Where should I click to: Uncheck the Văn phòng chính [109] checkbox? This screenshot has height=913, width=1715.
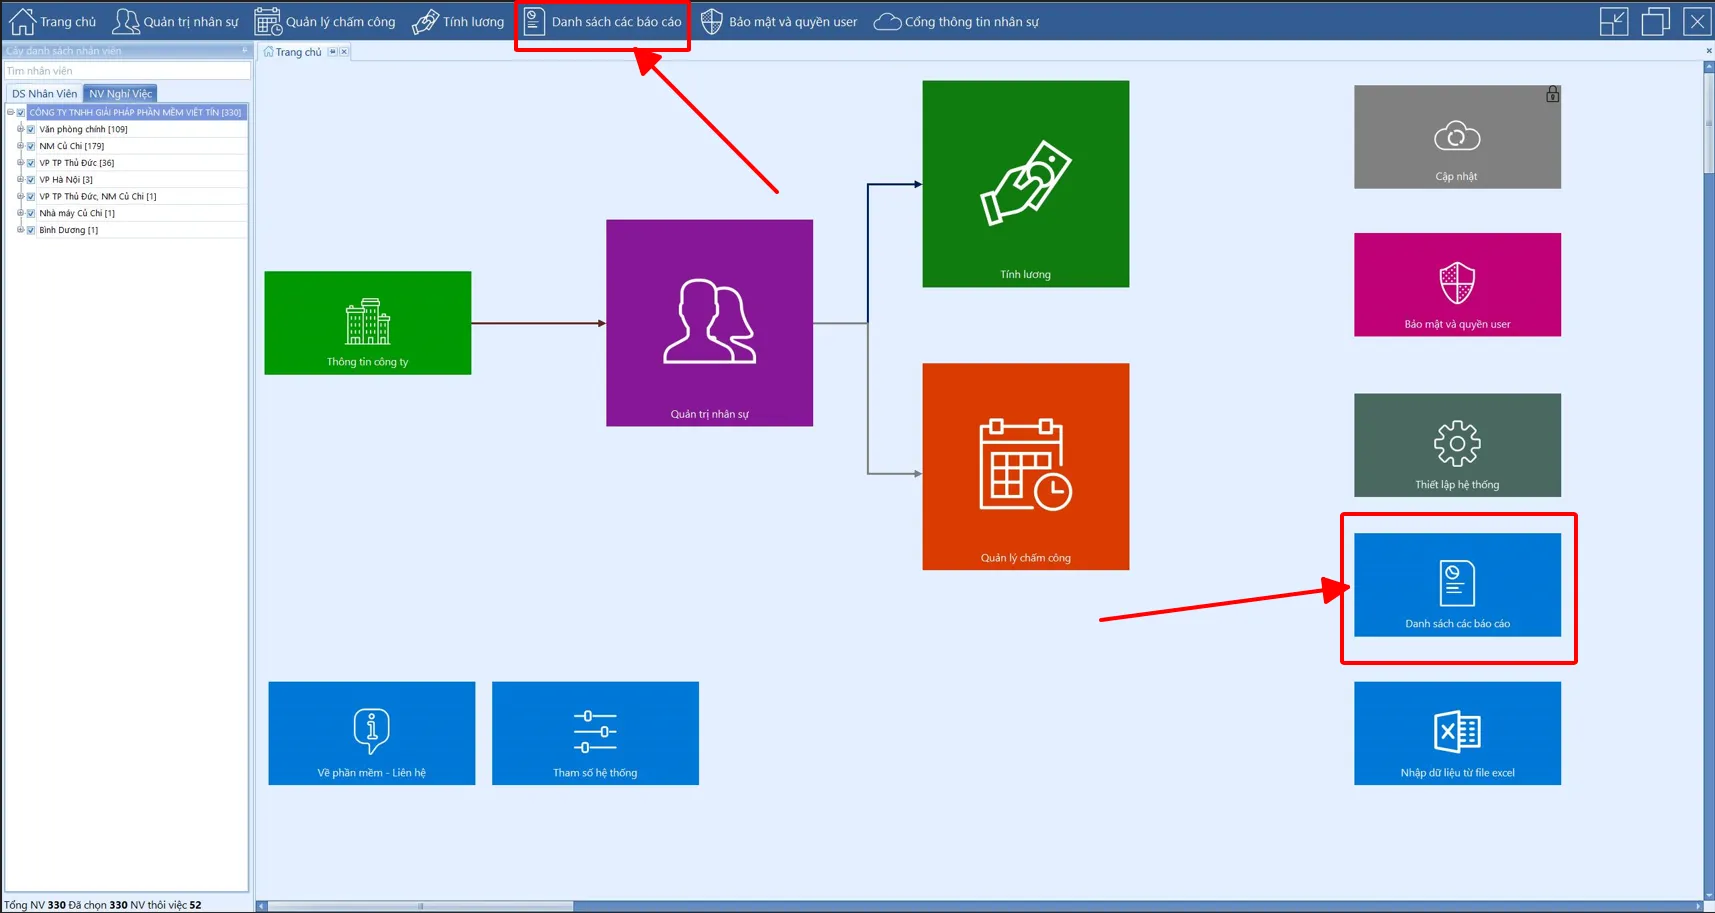pos(31,129)
